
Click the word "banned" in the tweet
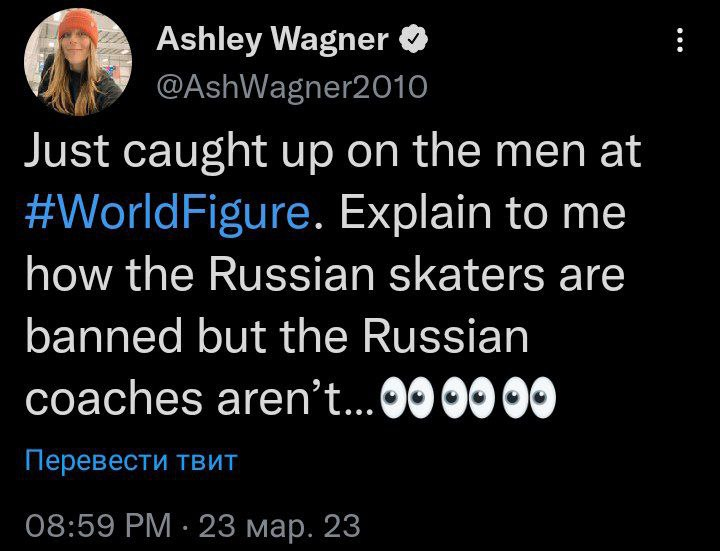94,338
